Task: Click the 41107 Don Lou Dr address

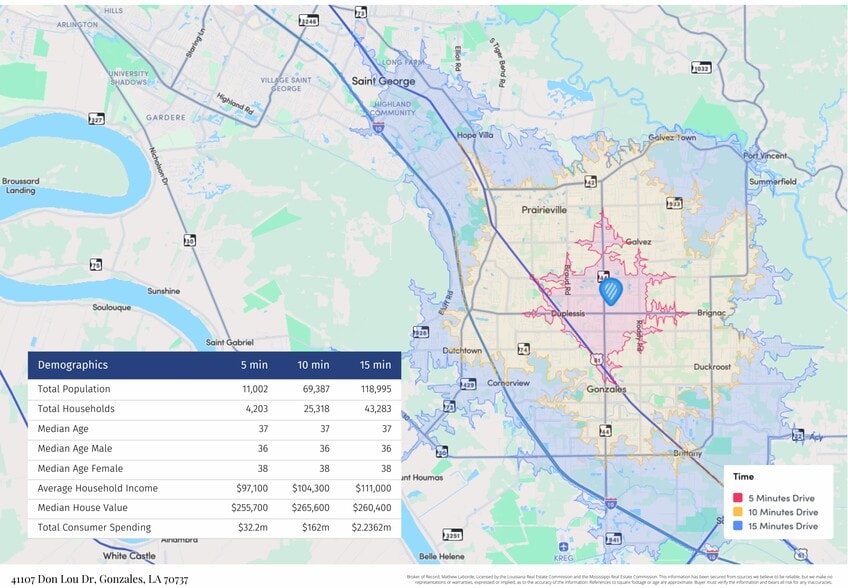Action: pyautogui.click(x=100, y=579)
